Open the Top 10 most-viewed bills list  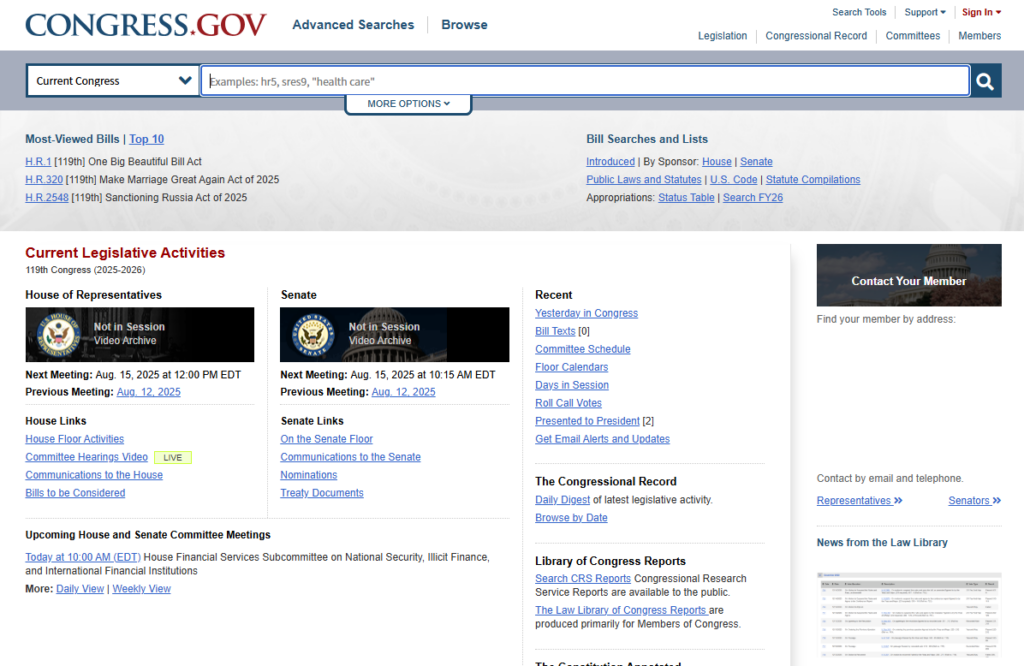click(147, 139)
